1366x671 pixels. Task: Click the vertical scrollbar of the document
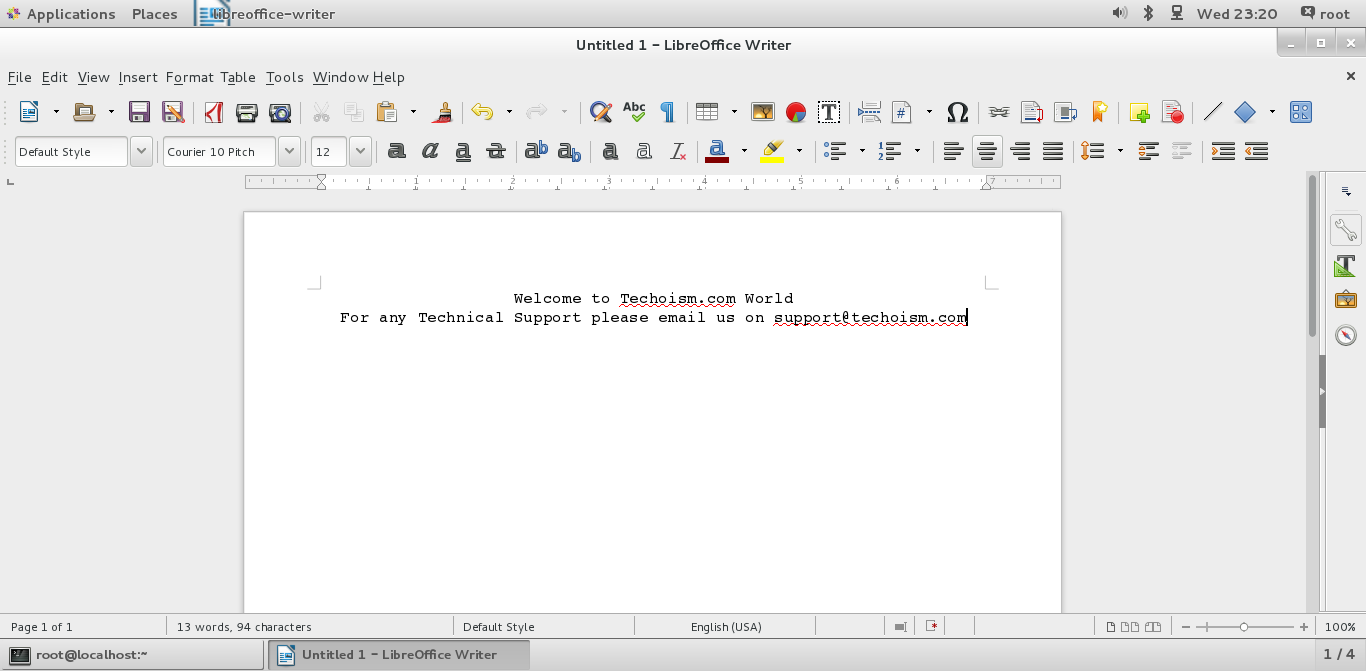tap(1313, 255)
